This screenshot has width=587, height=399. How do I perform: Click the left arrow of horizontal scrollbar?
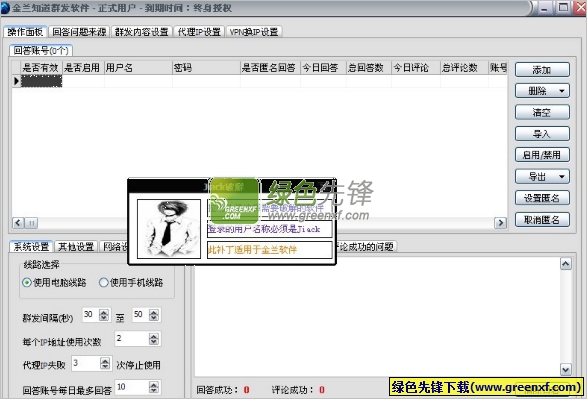[x=18, y=223]
